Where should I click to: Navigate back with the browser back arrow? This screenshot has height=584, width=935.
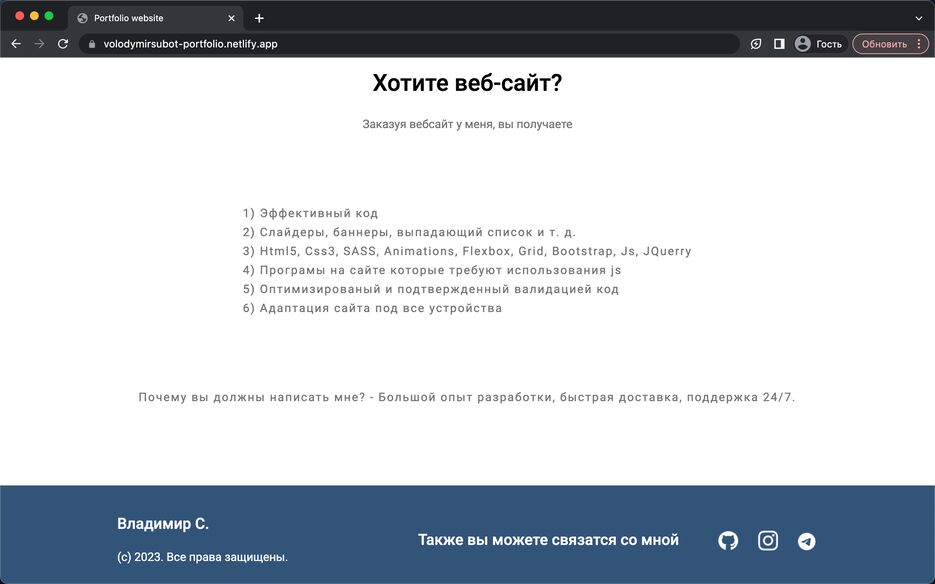15,43
